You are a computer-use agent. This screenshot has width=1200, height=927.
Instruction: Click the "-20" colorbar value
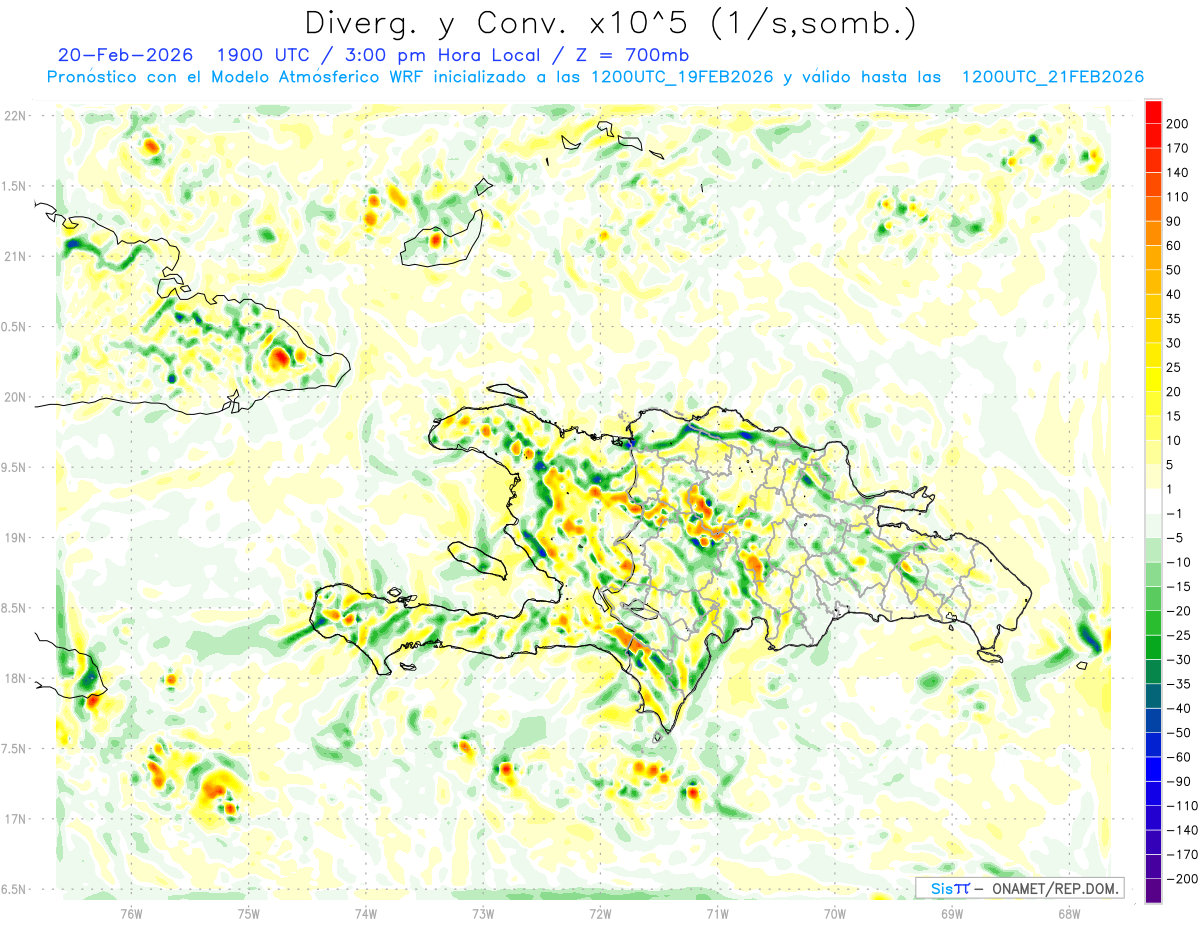point(1181,611)
